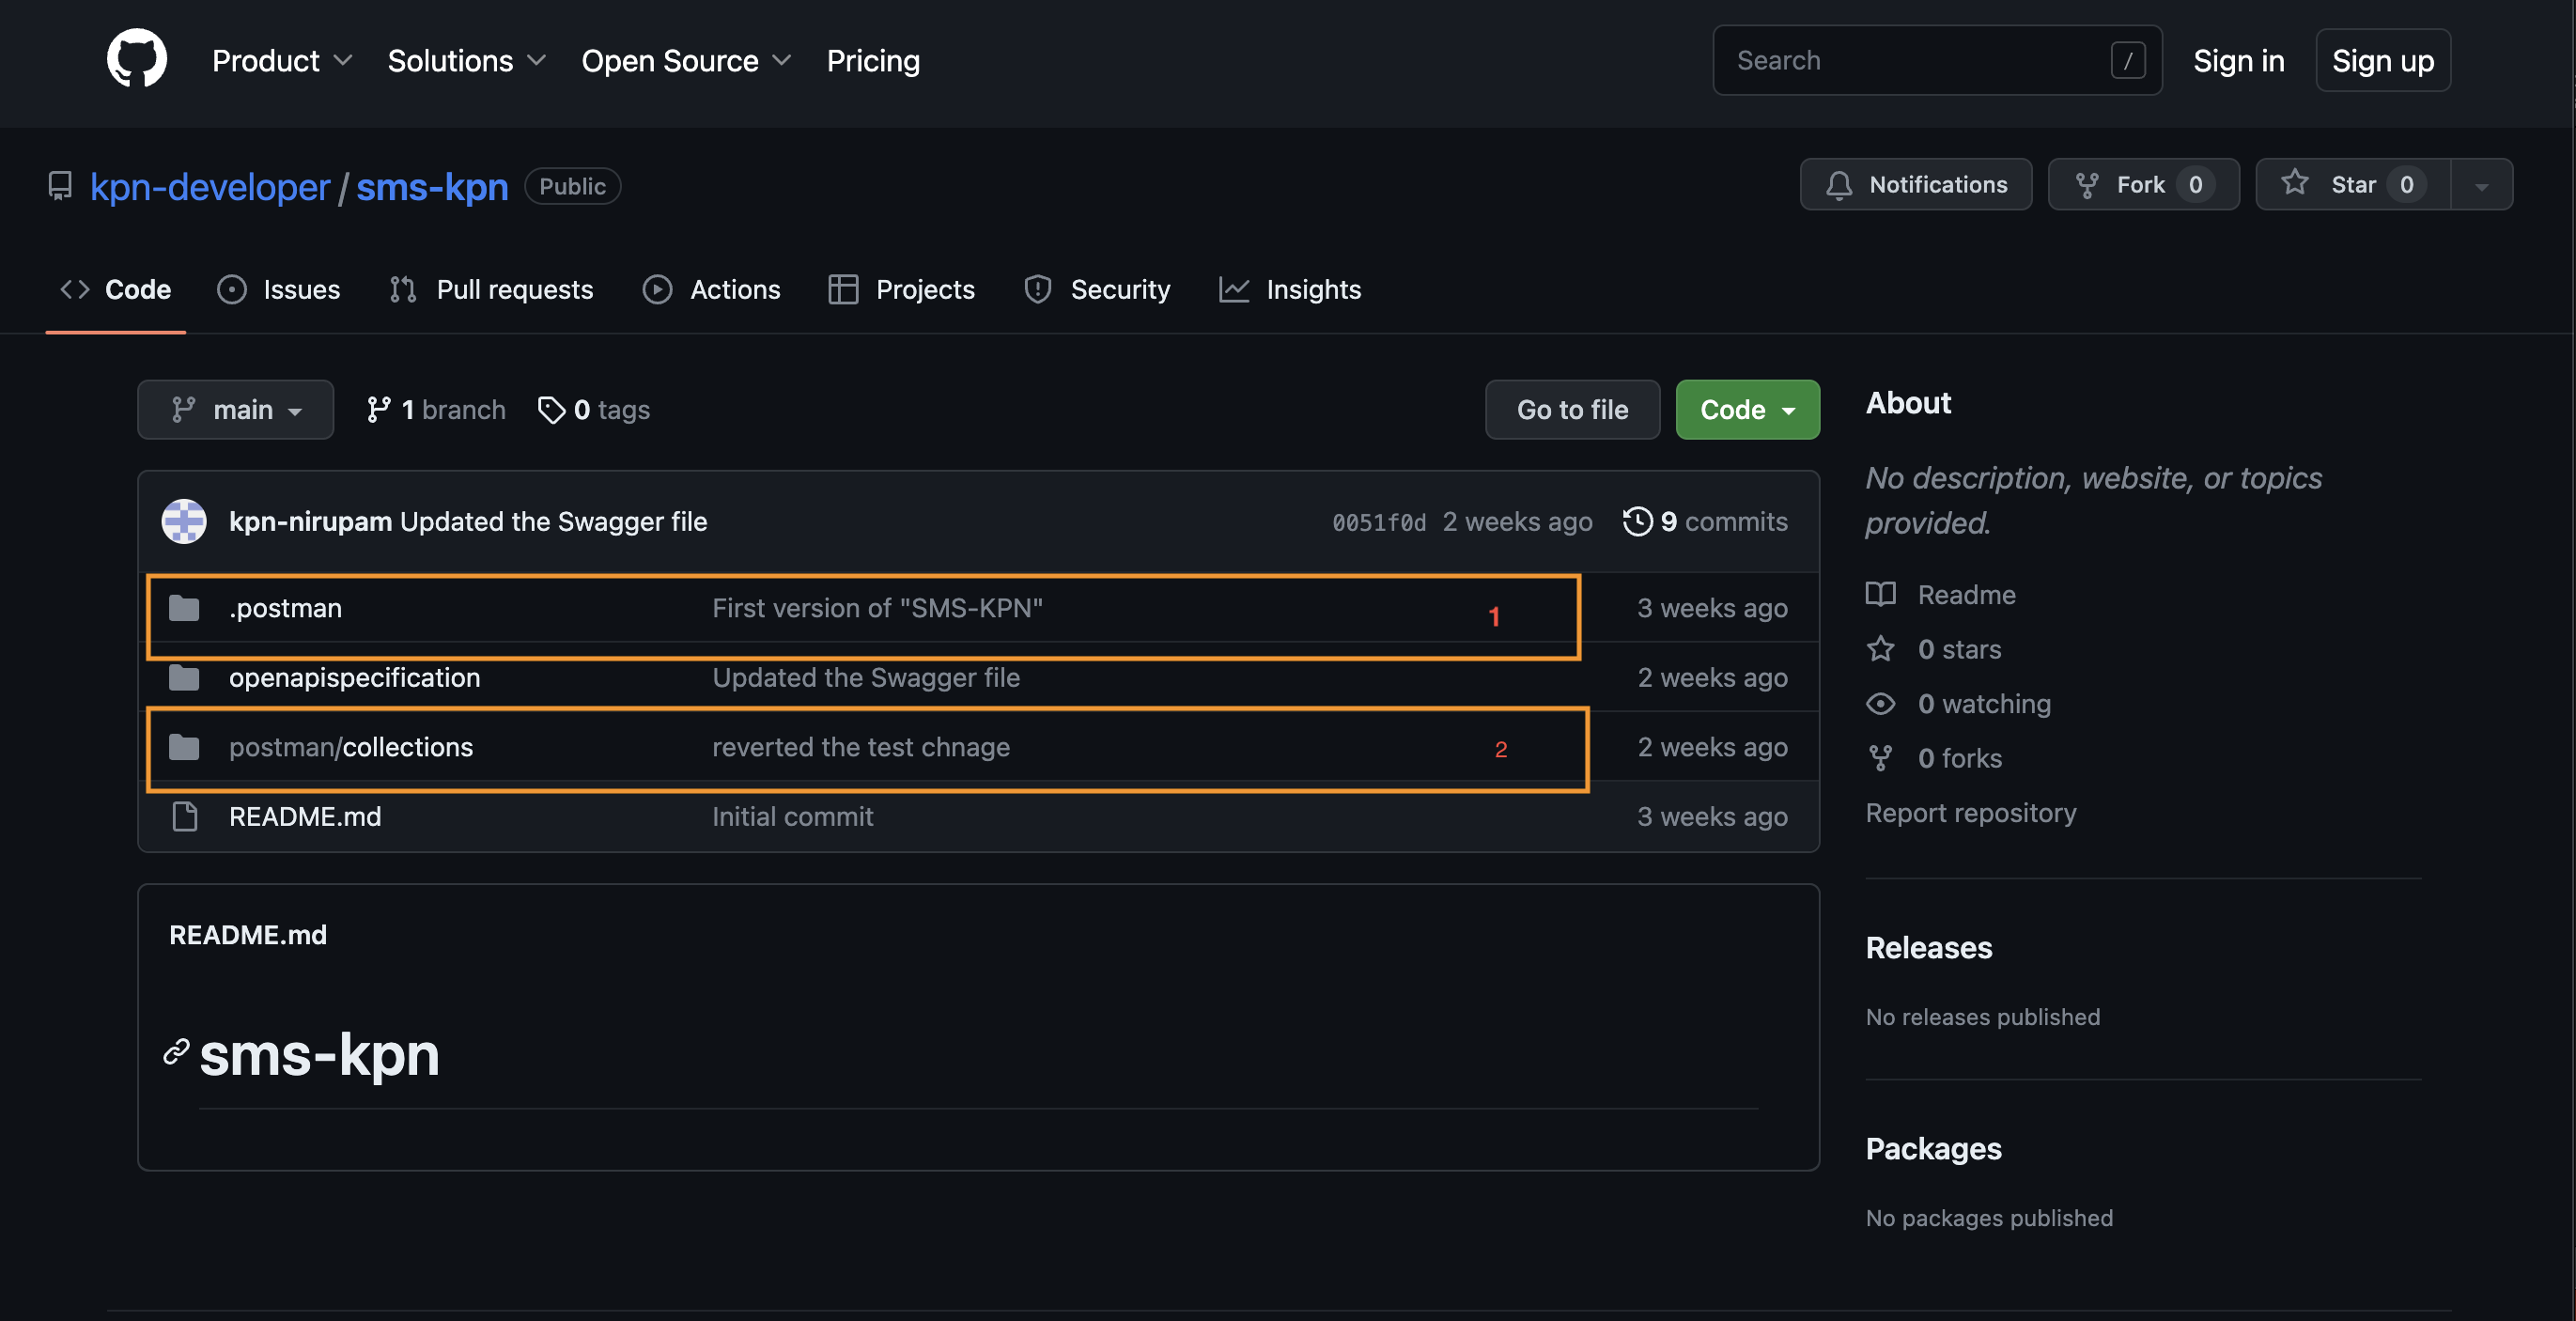
Task: Fork the repository
Action: [x=2143, y=184]
